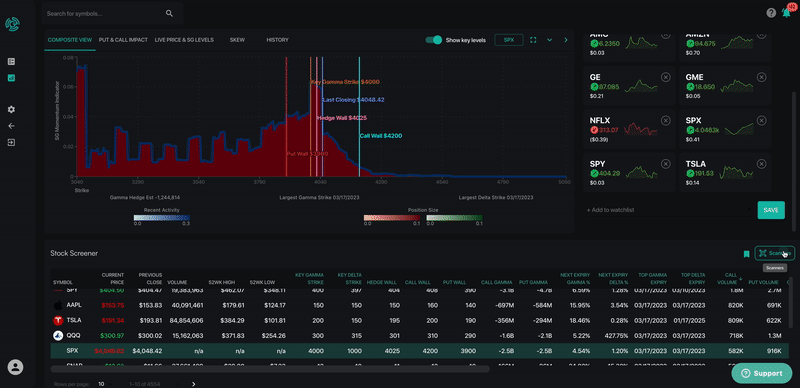This screenshot has height=388, width=800.
Task: Select the active teal chart icon in sidebar
Action: (12, 78)
